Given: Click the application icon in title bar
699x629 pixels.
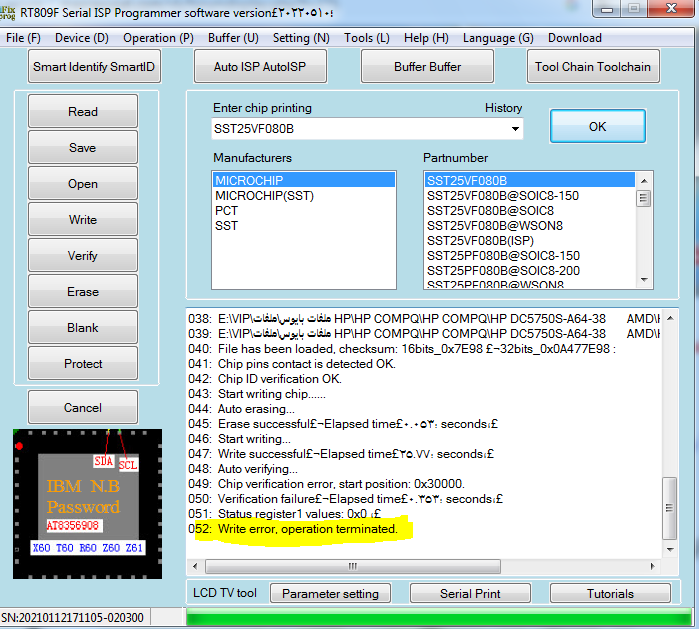Looking at the screenshot, I should point(8,12).
